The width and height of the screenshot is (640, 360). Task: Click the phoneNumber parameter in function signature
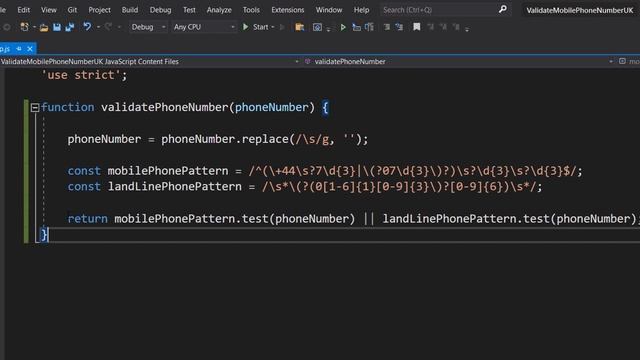pyautogui.click(x=271, y=107)
